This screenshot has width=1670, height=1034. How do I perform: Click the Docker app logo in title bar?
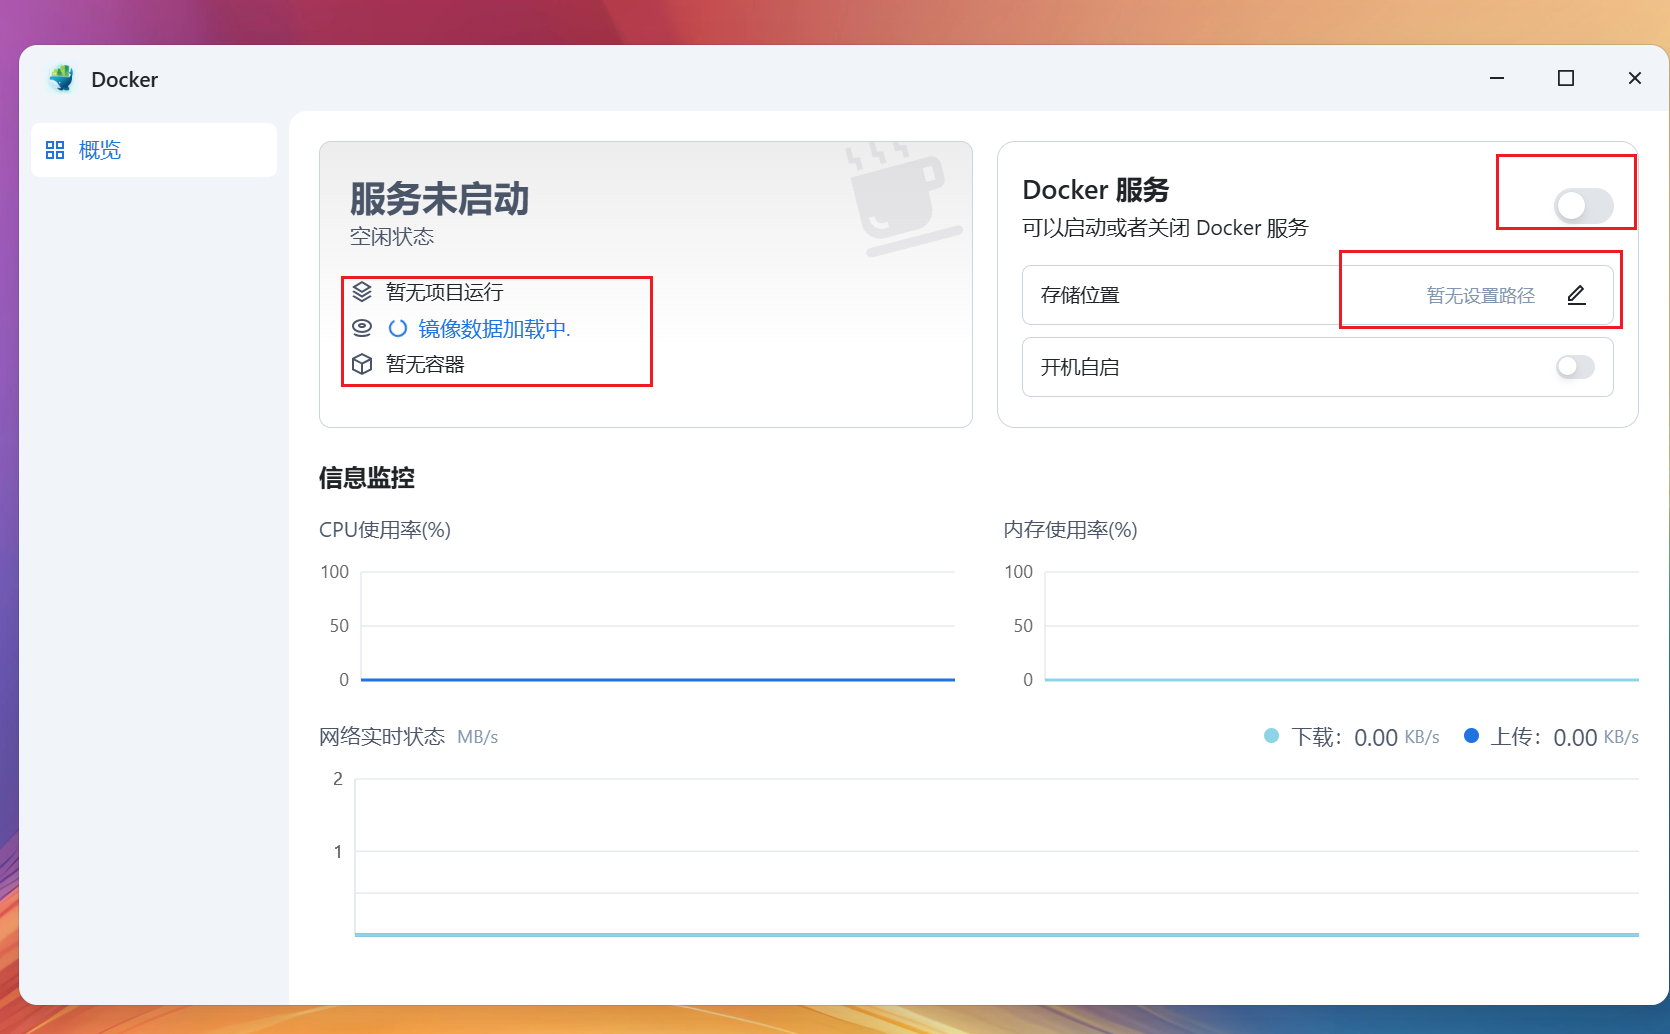pyautogui.click(x=62, y=79)
